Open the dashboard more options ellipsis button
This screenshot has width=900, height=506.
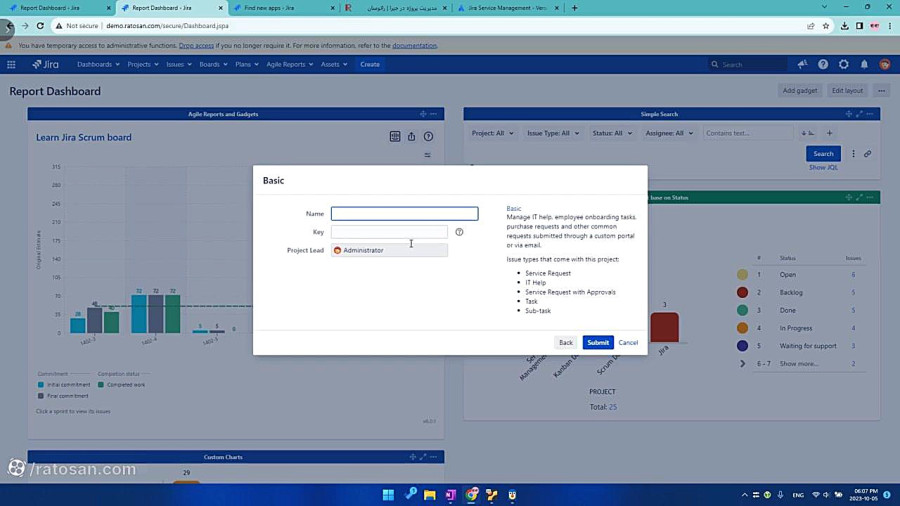pos(881,91)
